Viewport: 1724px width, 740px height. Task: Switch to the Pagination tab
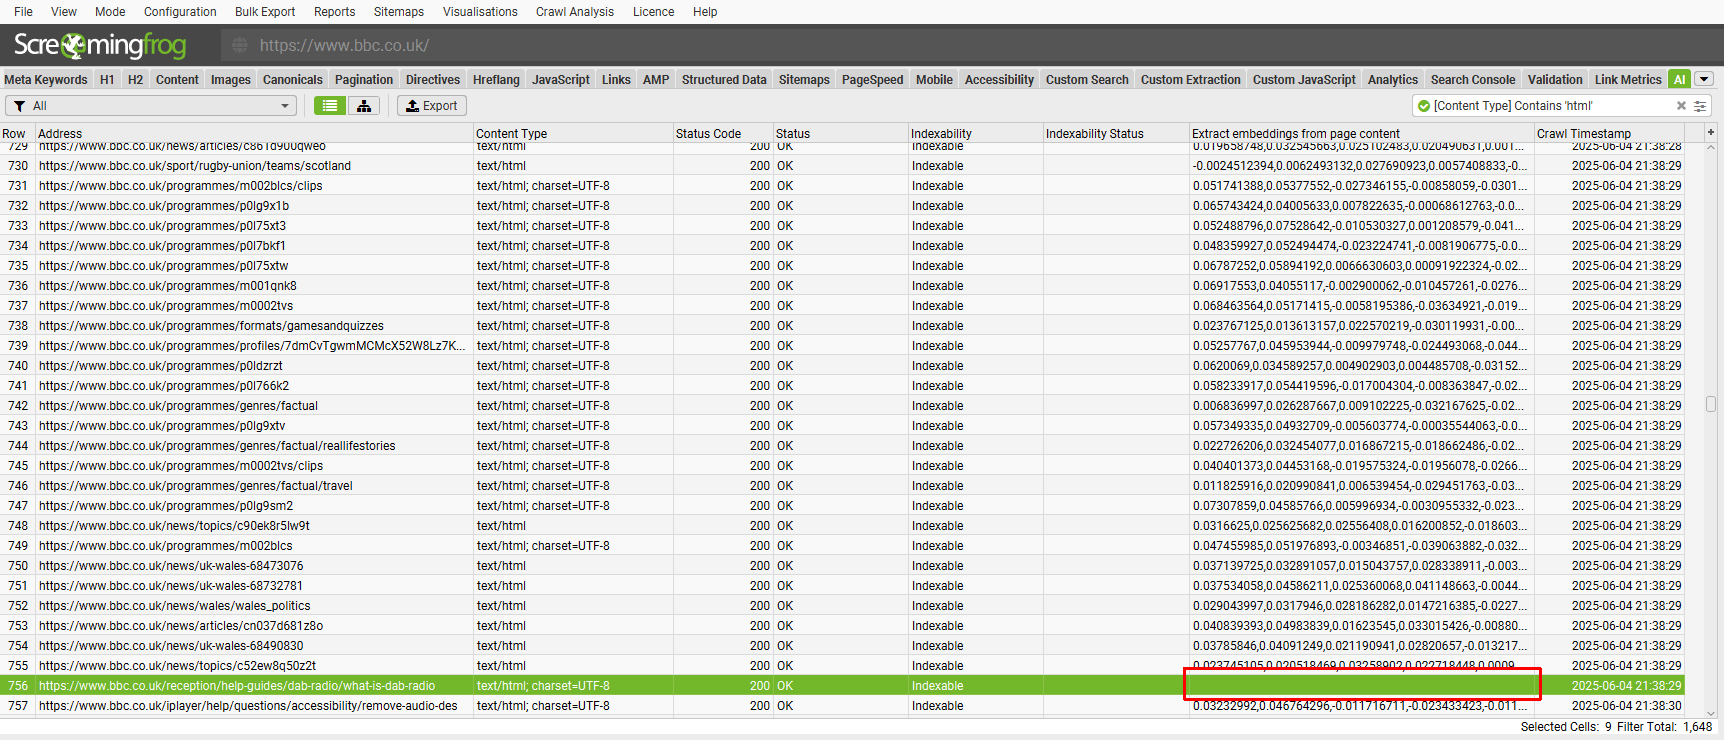(x=364, y=79)
